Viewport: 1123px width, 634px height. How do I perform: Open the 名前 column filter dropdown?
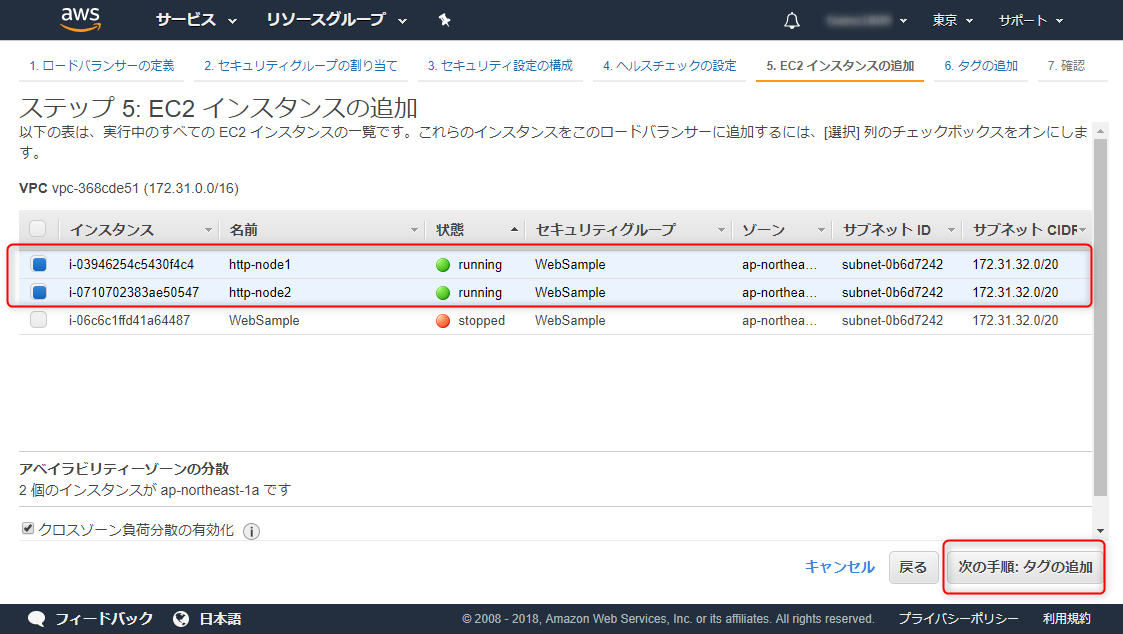coord(415,228)
